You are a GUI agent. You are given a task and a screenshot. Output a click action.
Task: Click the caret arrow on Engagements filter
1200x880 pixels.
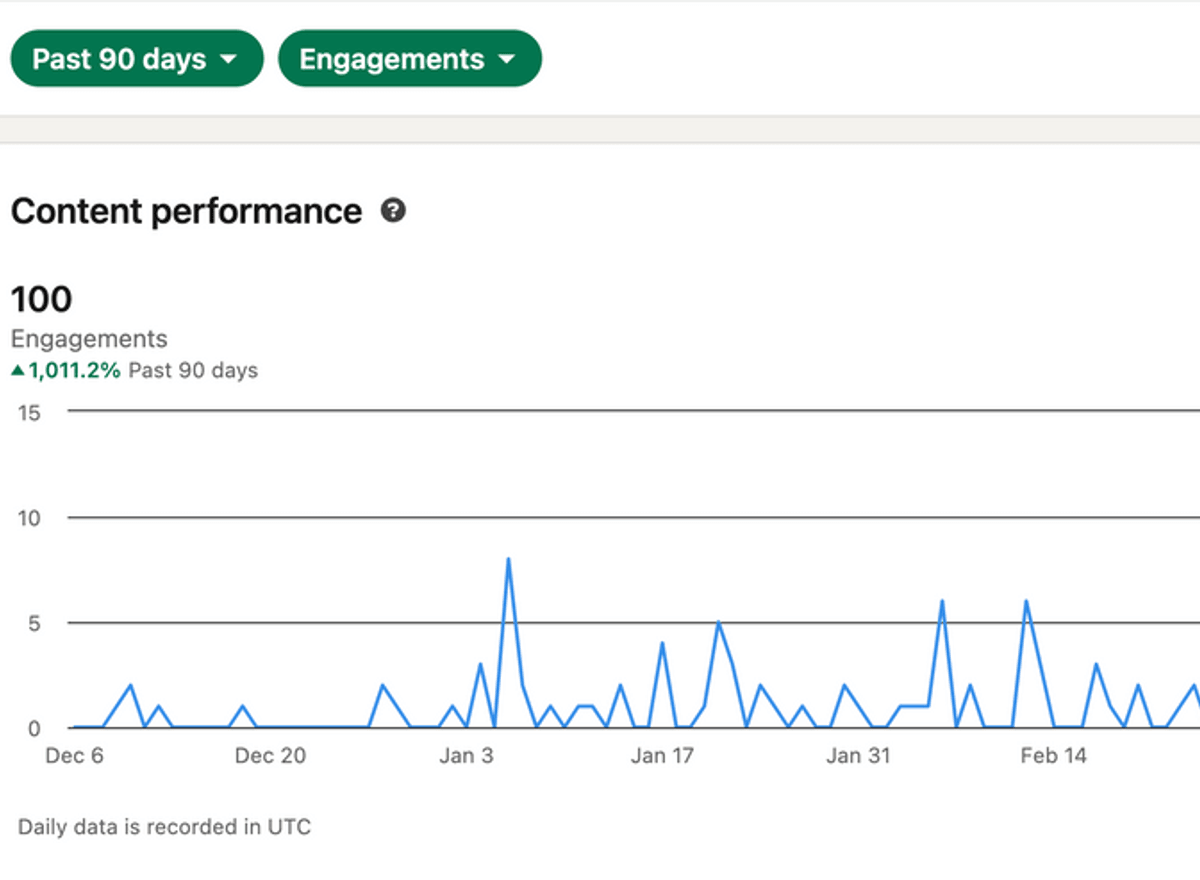tap(506, 59)
